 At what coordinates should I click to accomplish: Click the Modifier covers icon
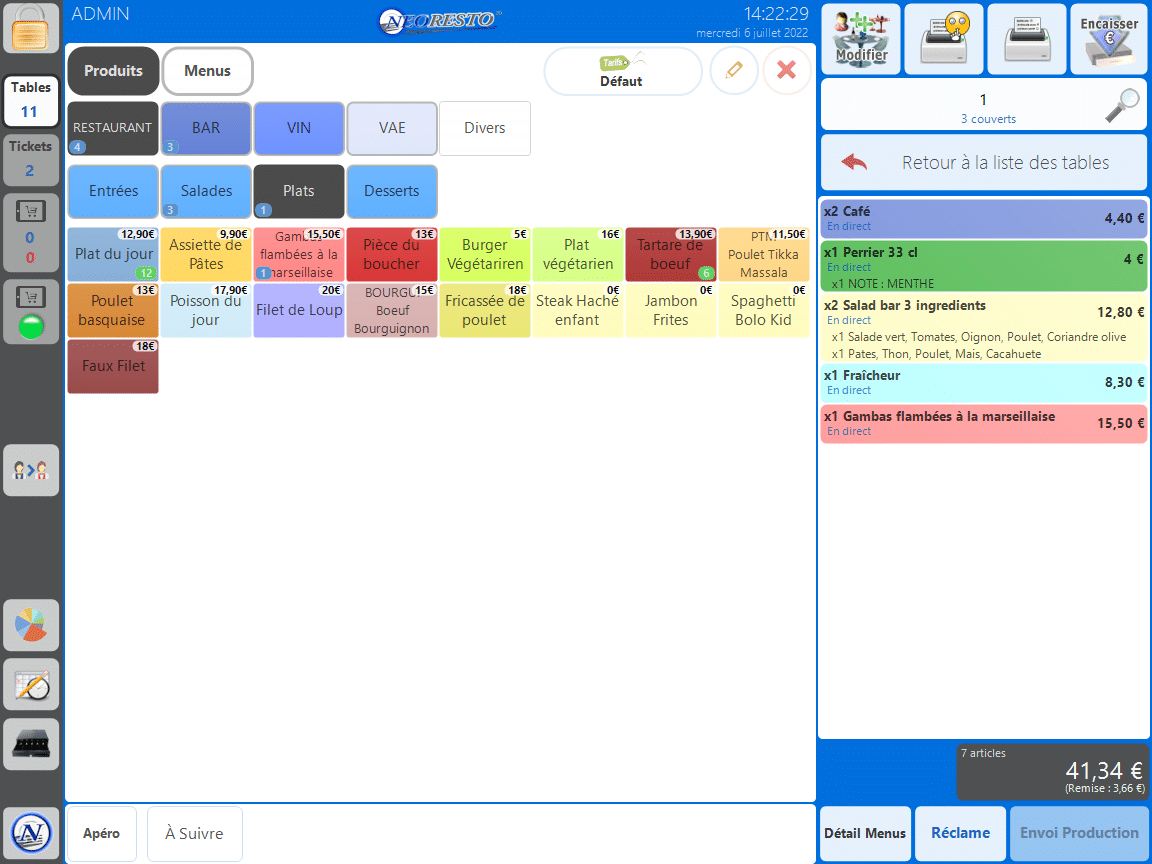(861, 40)
